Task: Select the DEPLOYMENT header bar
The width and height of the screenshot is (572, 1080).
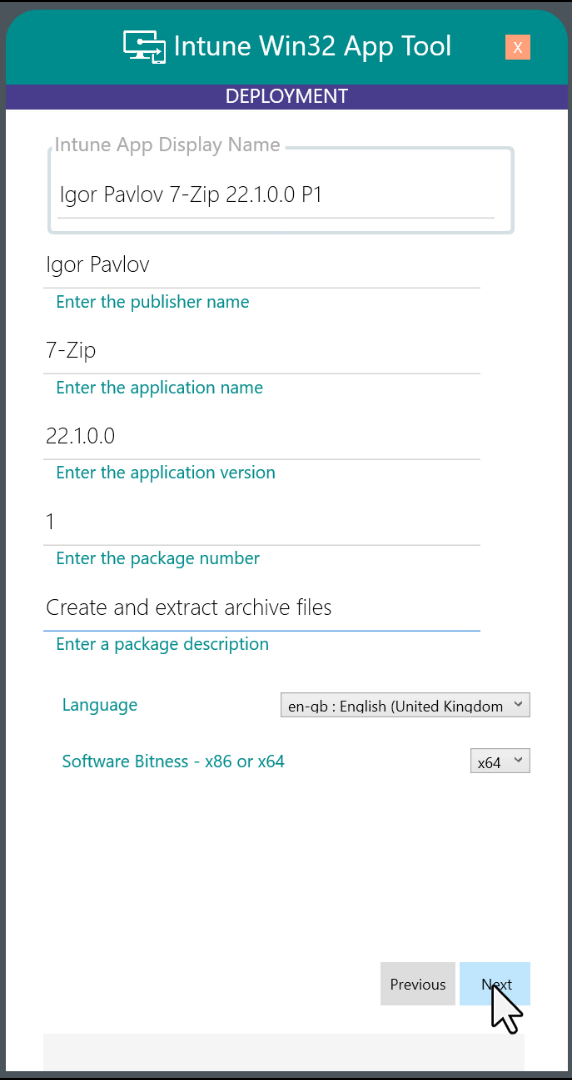Action: point(286,96)
